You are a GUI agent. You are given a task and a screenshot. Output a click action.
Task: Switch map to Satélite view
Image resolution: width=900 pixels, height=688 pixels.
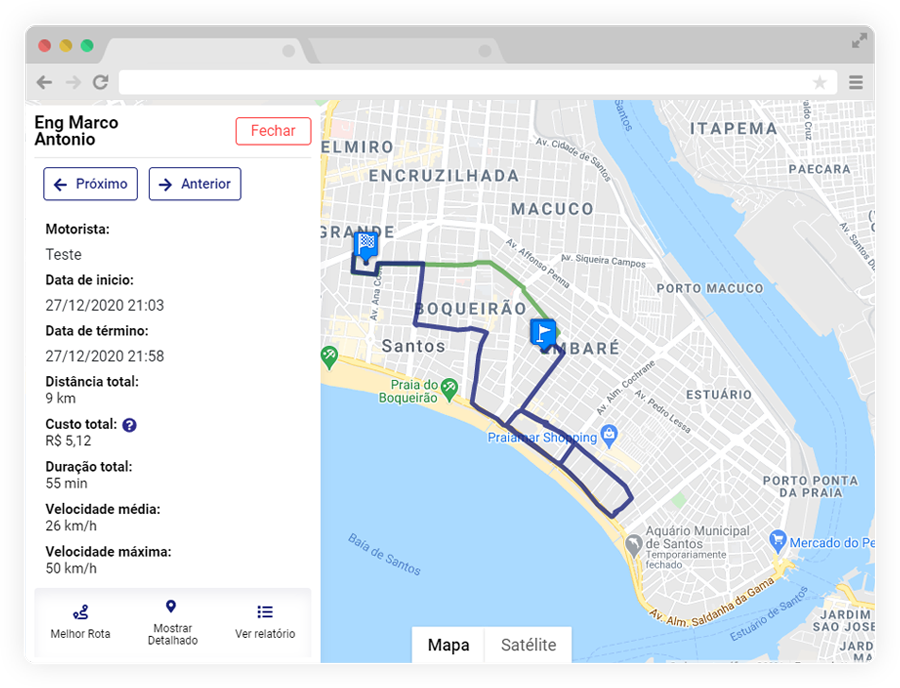pos(529,645)
